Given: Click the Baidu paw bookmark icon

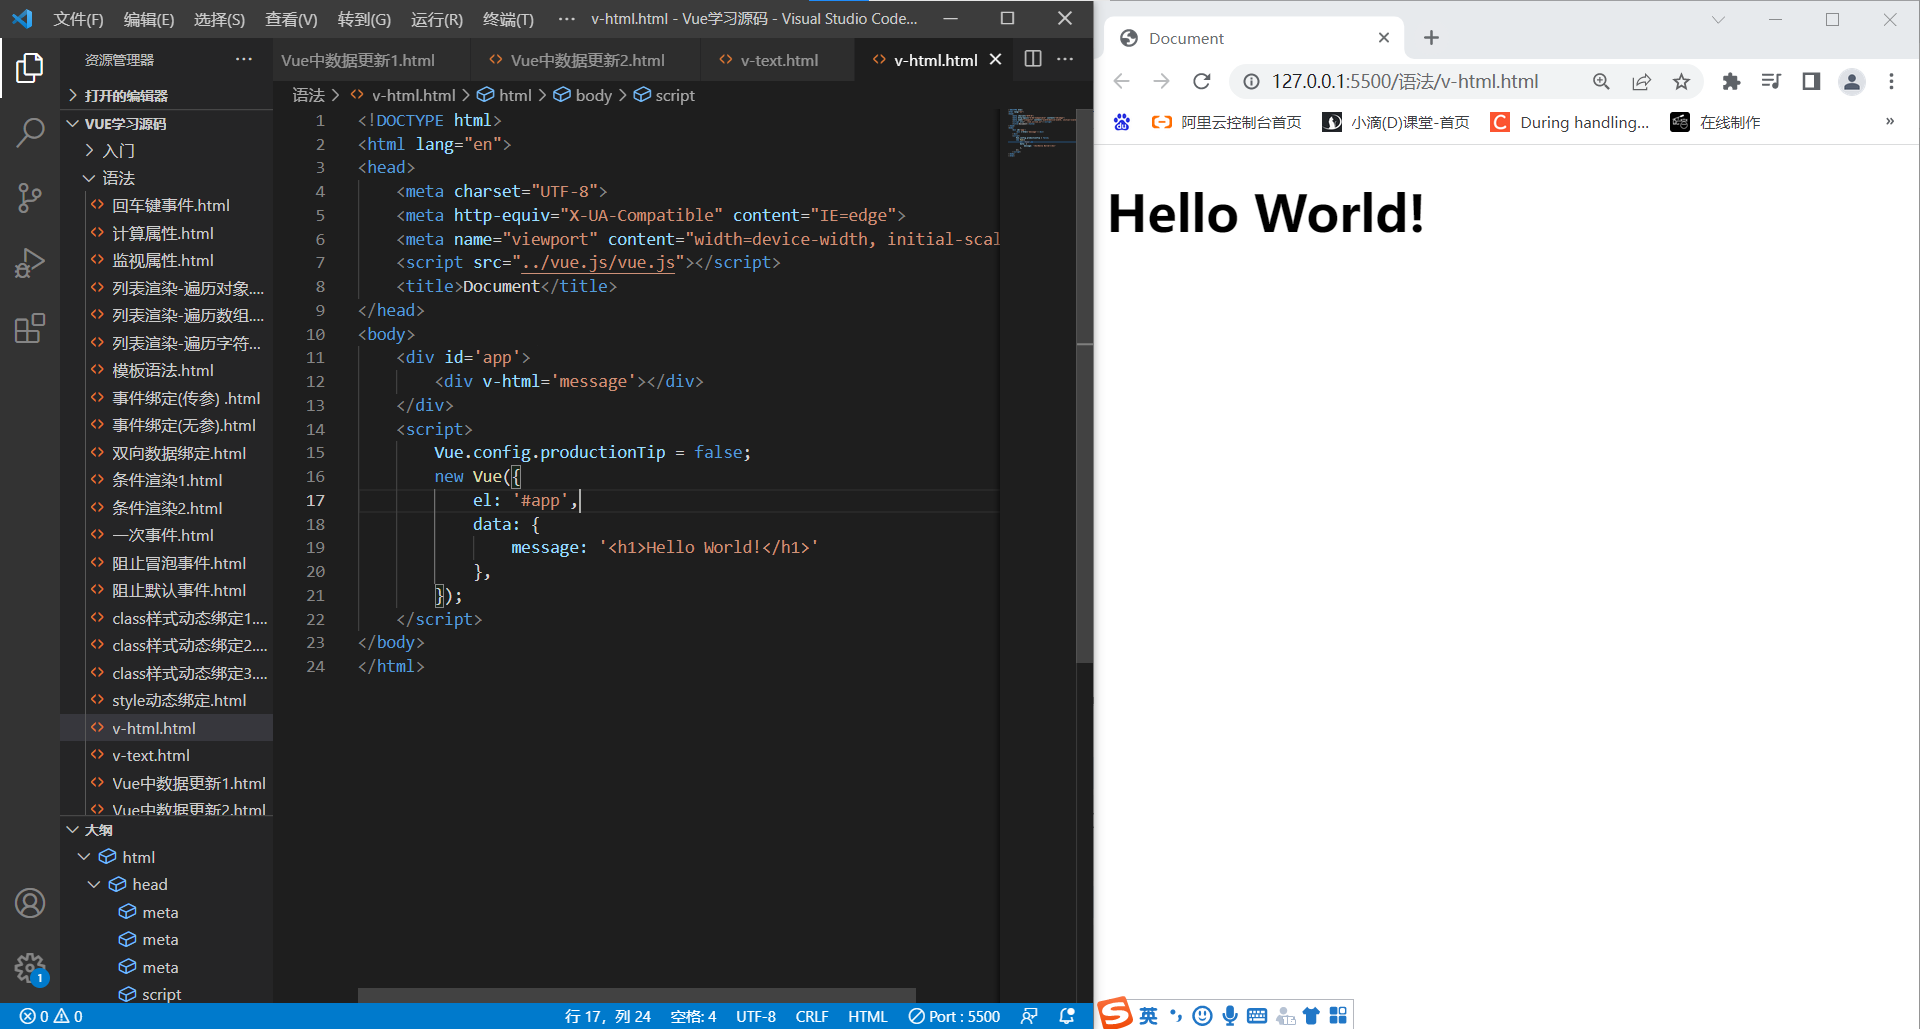Looking at the screenshot, I should point(1122,122).
